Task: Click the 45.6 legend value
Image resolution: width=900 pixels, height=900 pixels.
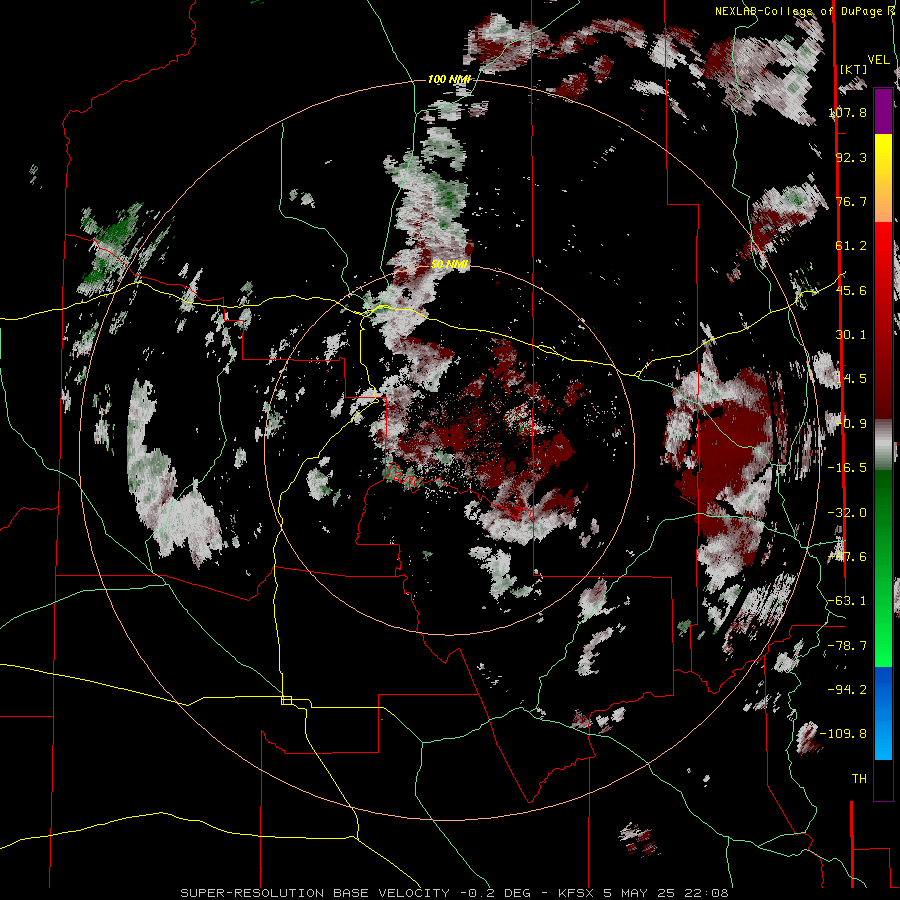Action: pyautogui.click(x=851, y=290)
